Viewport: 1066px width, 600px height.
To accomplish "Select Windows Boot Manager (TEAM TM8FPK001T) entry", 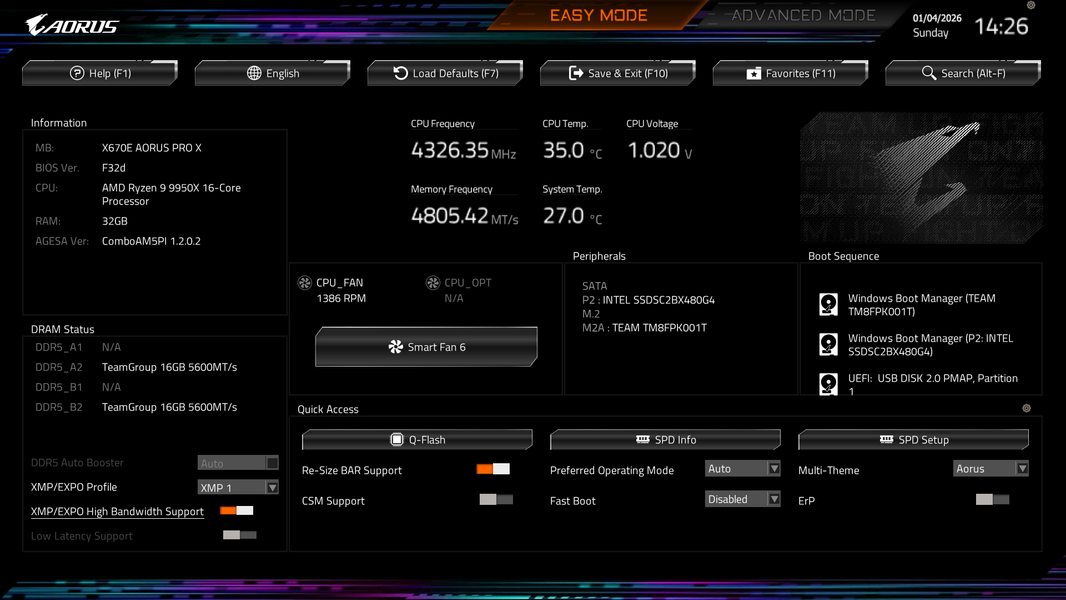I will (921, 304).
